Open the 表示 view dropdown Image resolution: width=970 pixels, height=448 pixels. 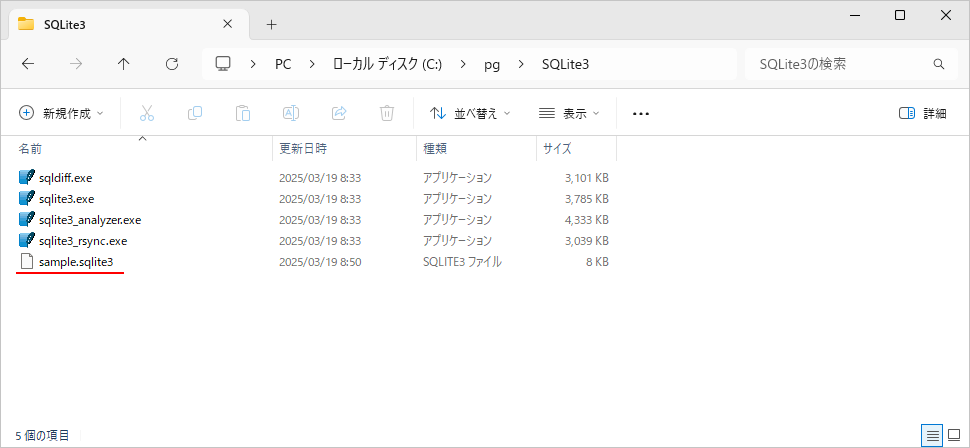pos(569,113)
